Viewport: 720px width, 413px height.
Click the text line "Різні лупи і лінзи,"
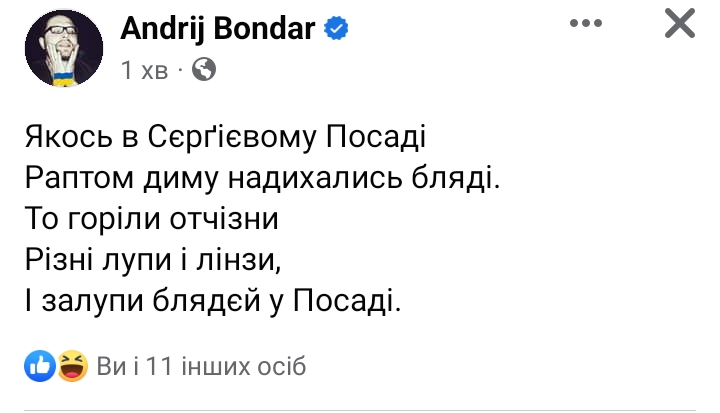pyautogui.click(x=149, y=261)
